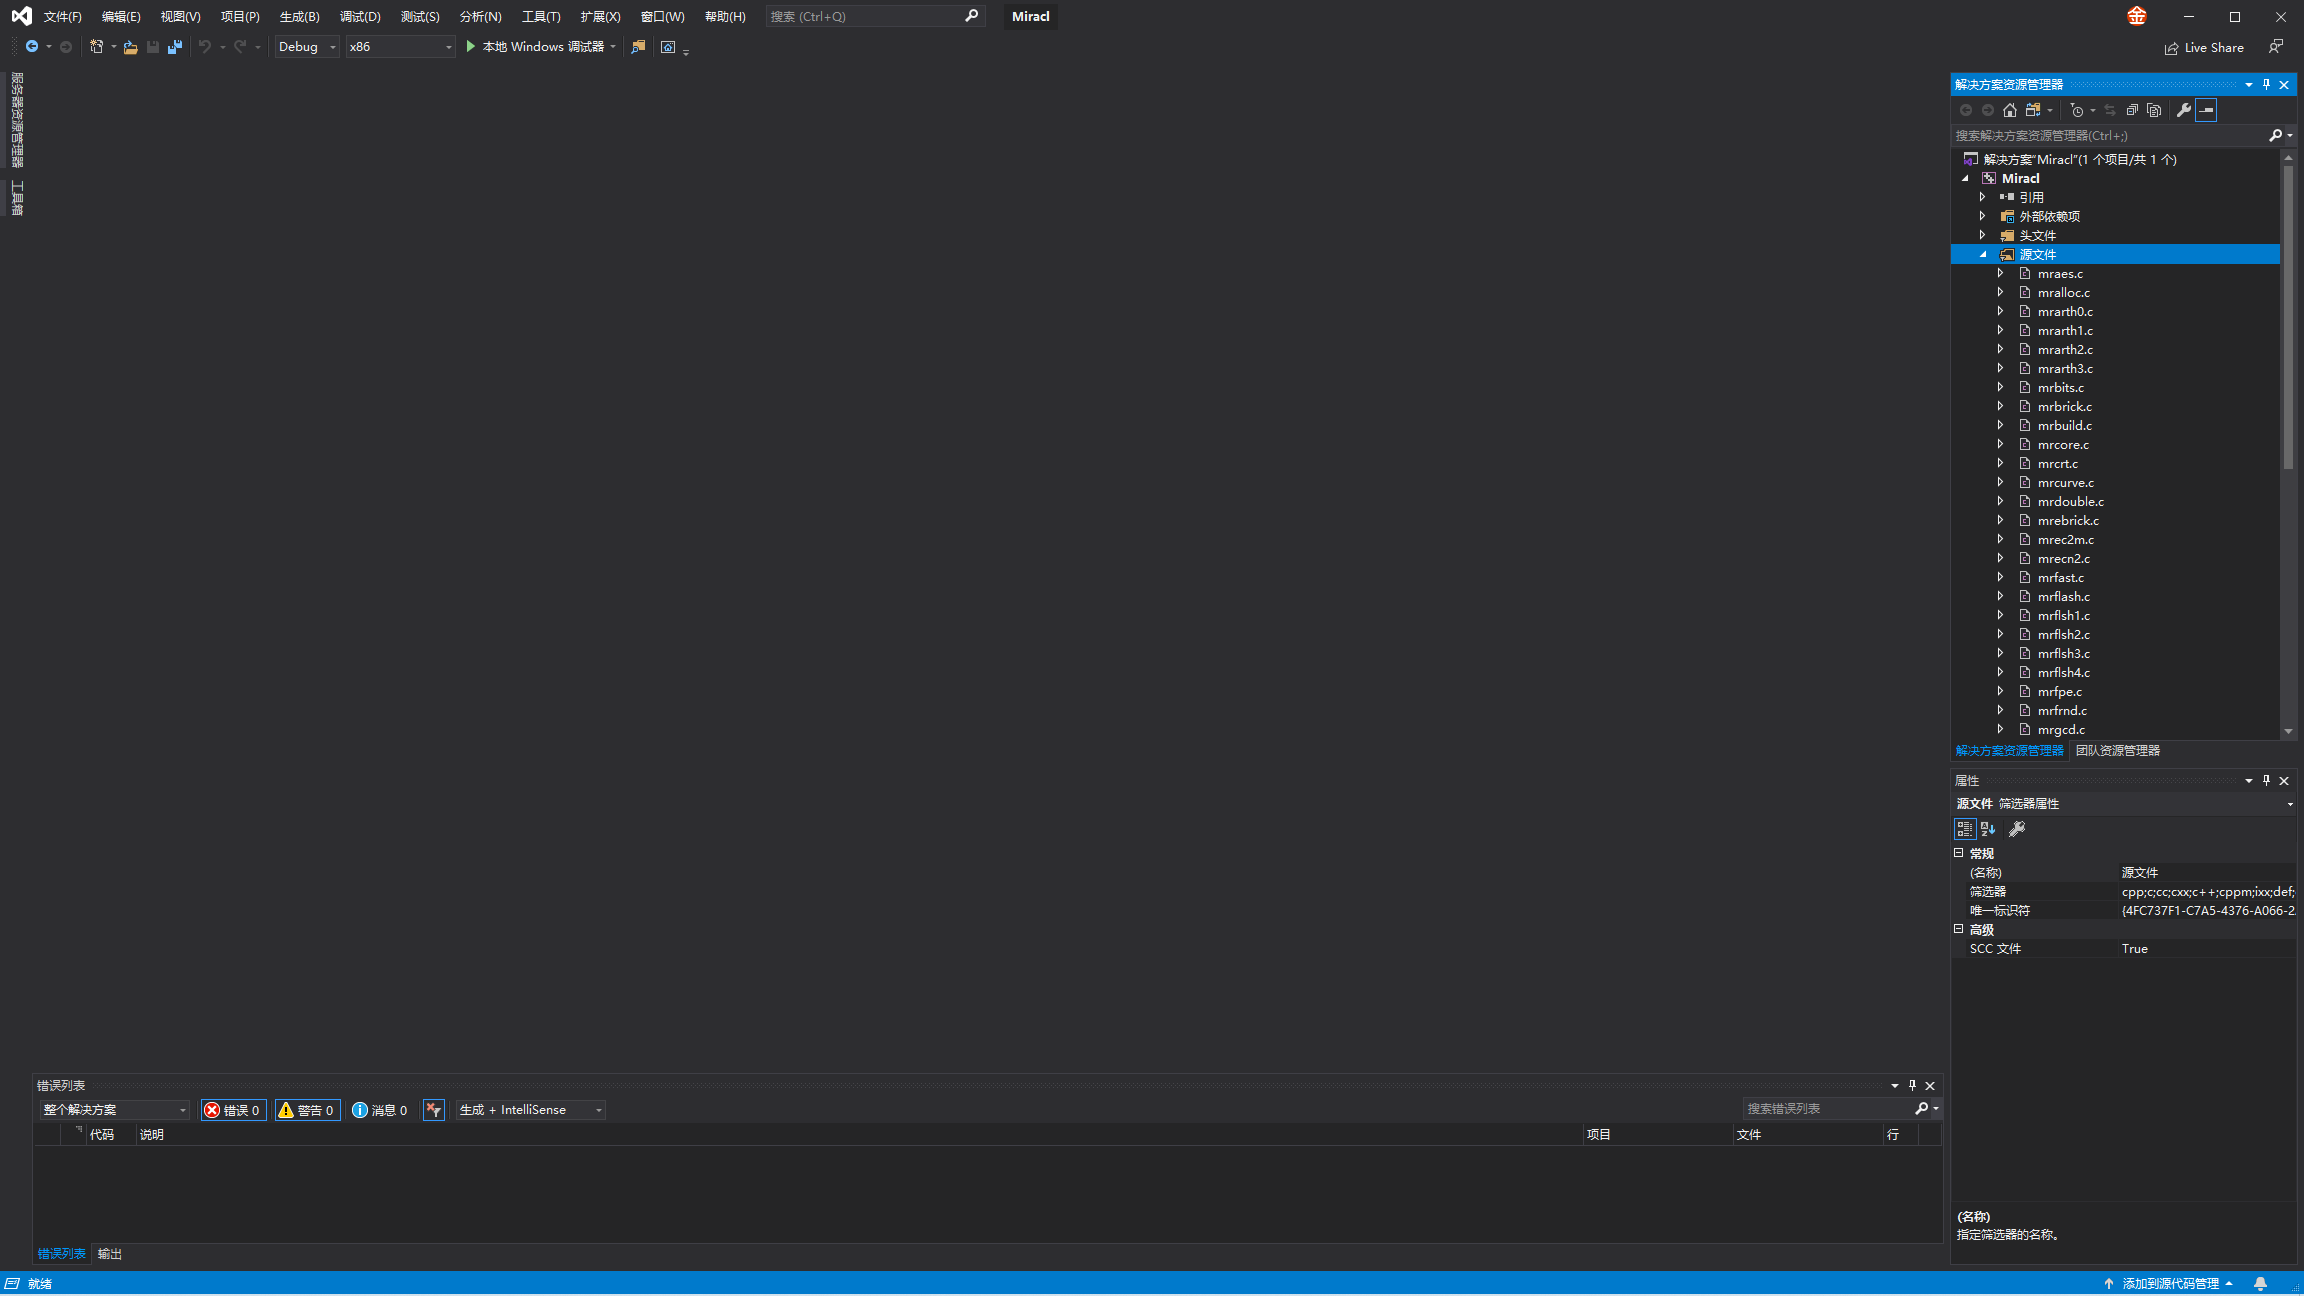2304x1296 pixels.
Task: Open properties via the wrench icon in Solution Explorer
Action: 2184,110
